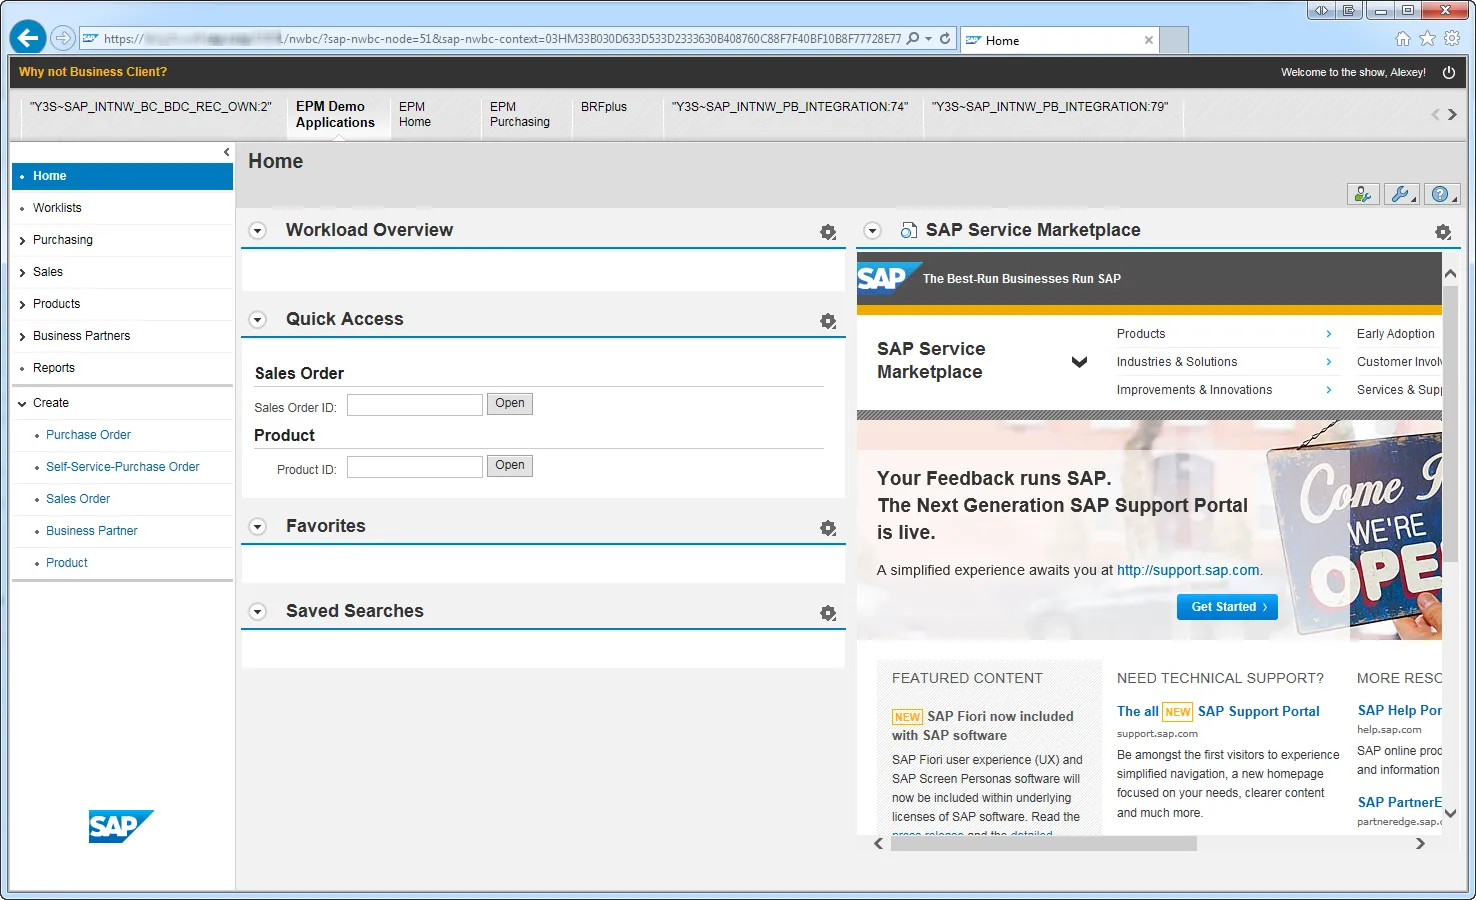This screenshot has height=900, width=1476.
Task: Collapse the Workload Overview panel
Action: [x=258, y=231]
